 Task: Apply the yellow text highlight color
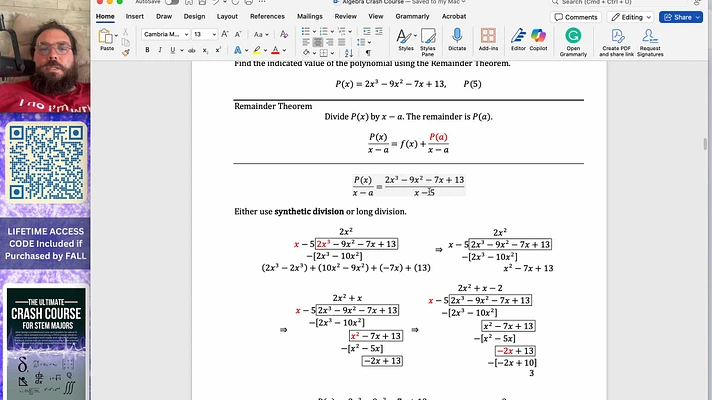257,50
